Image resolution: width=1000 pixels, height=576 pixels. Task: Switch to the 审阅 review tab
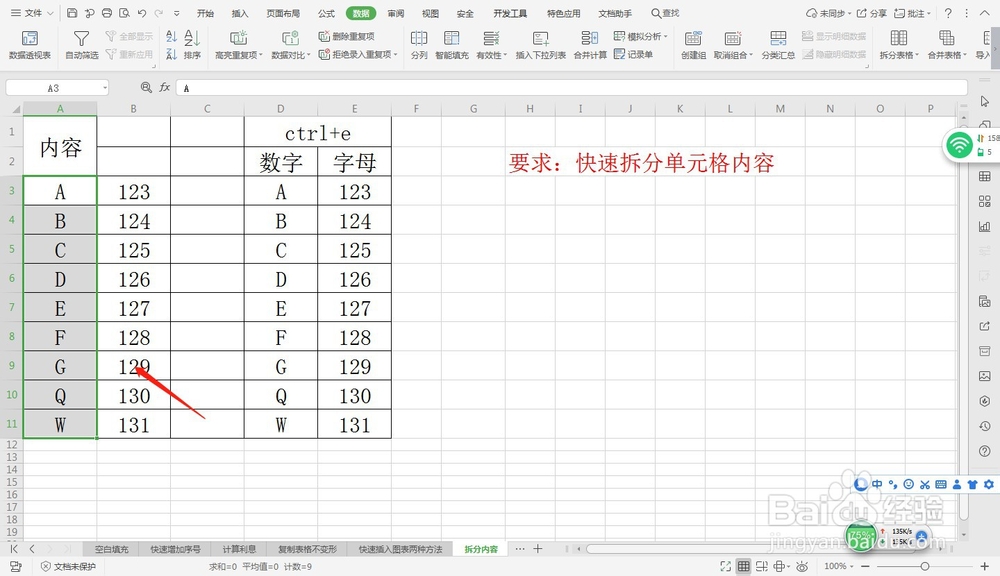point(395,13)
